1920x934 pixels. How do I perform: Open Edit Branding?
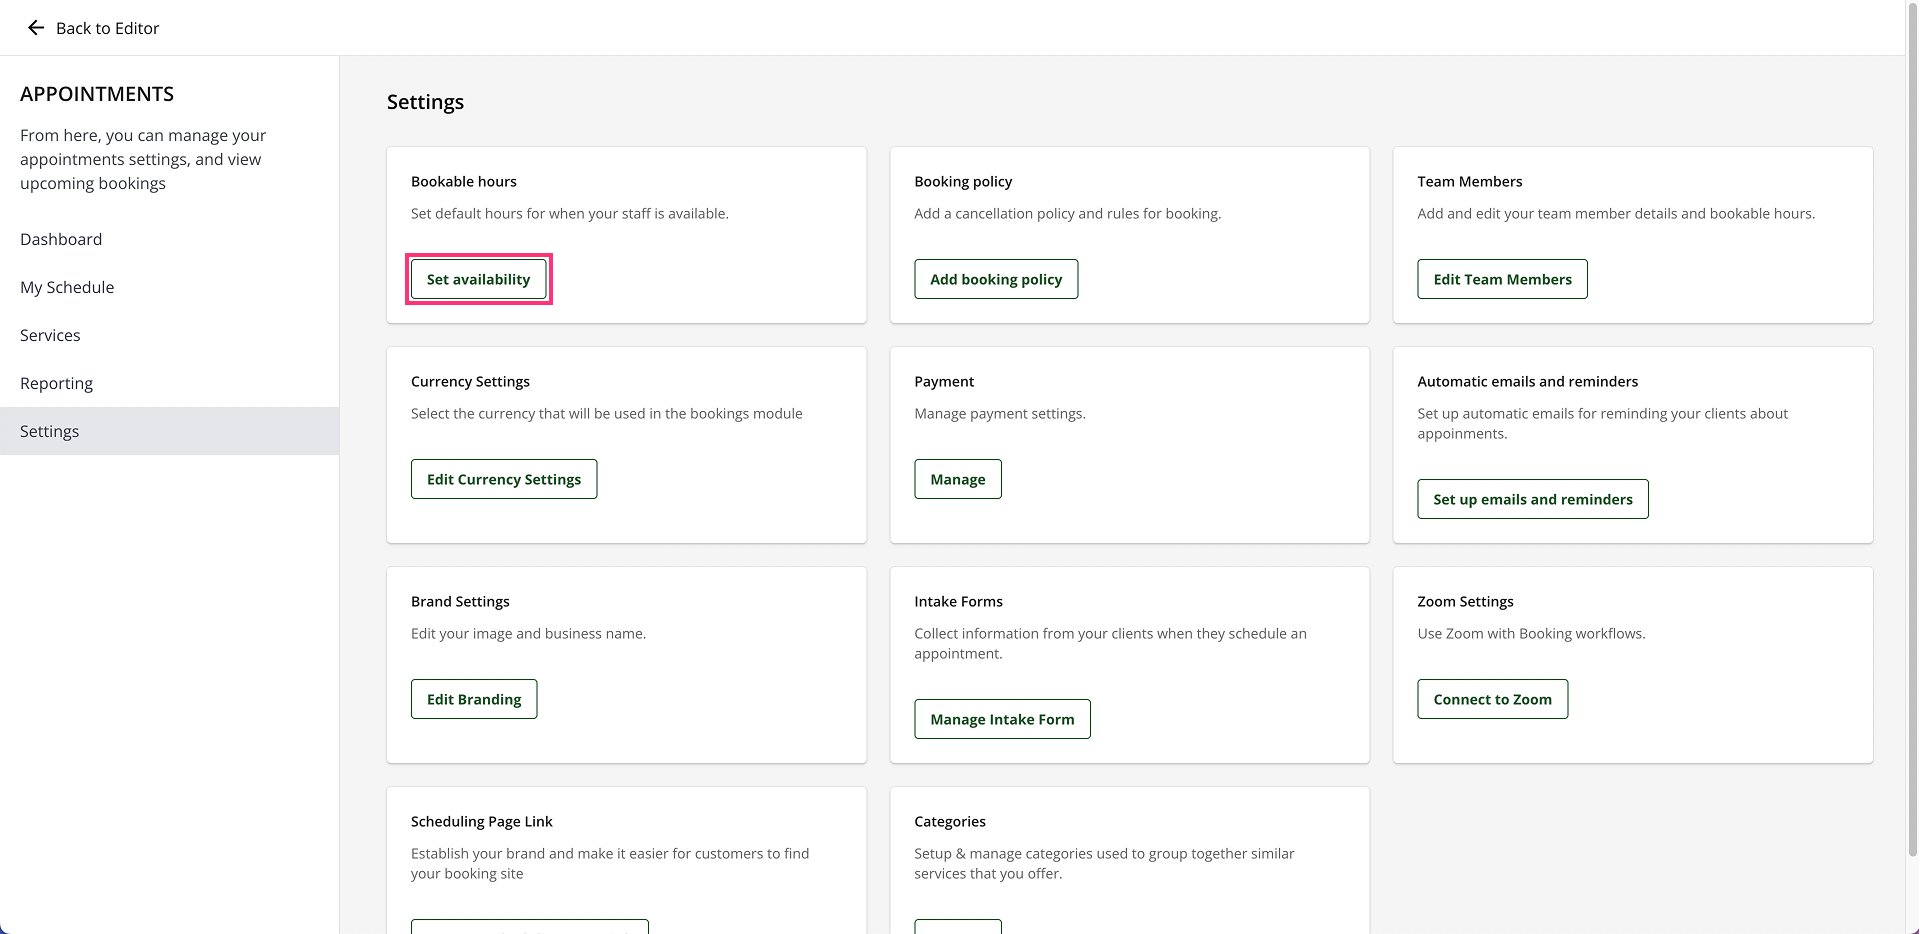474,699
